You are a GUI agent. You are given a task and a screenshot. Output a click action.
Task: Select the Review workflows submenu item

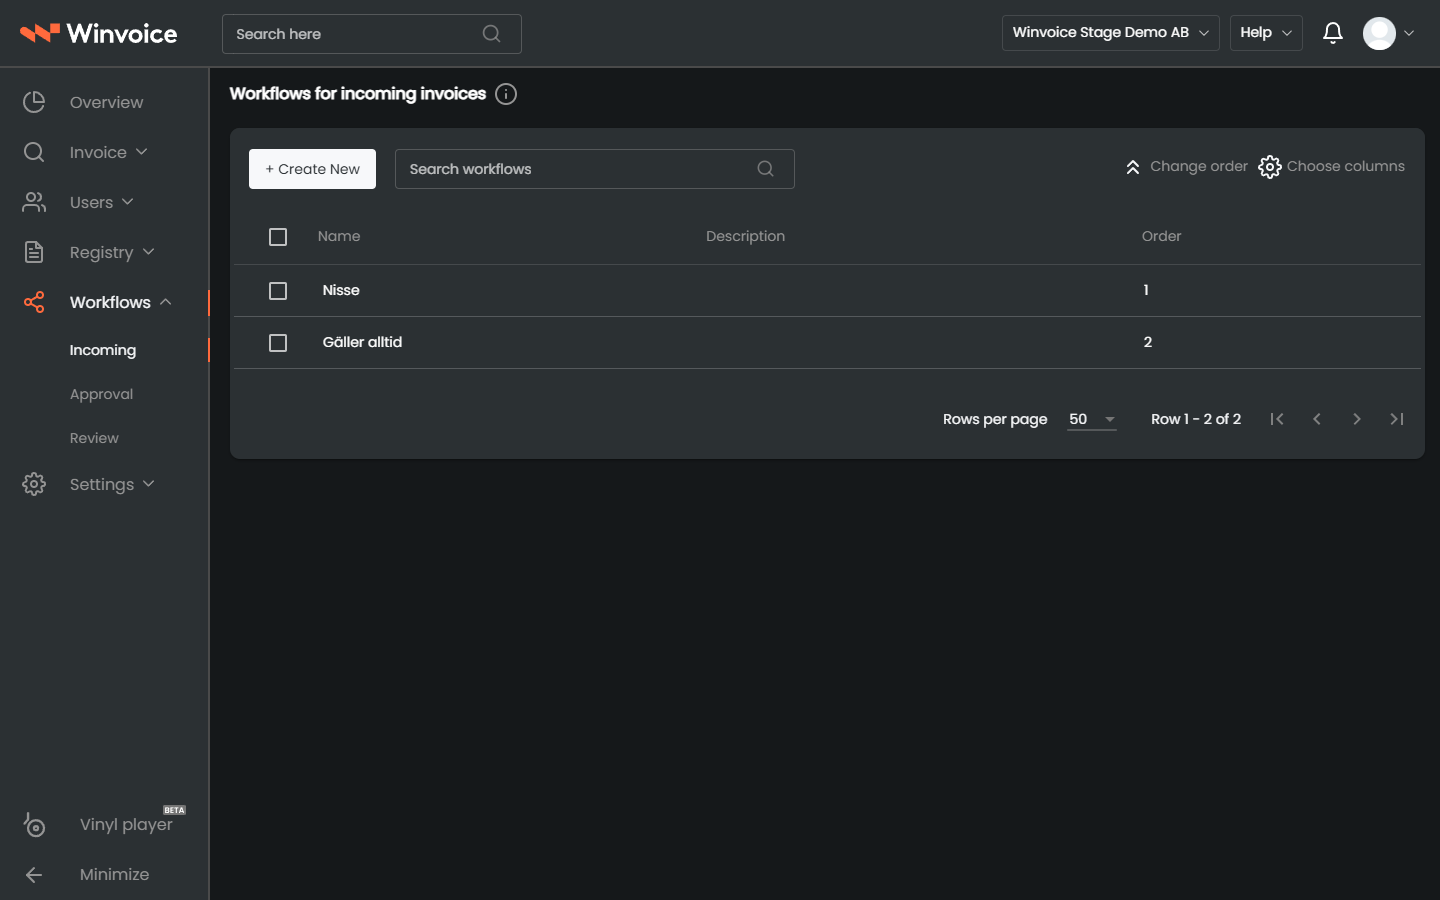94,438
